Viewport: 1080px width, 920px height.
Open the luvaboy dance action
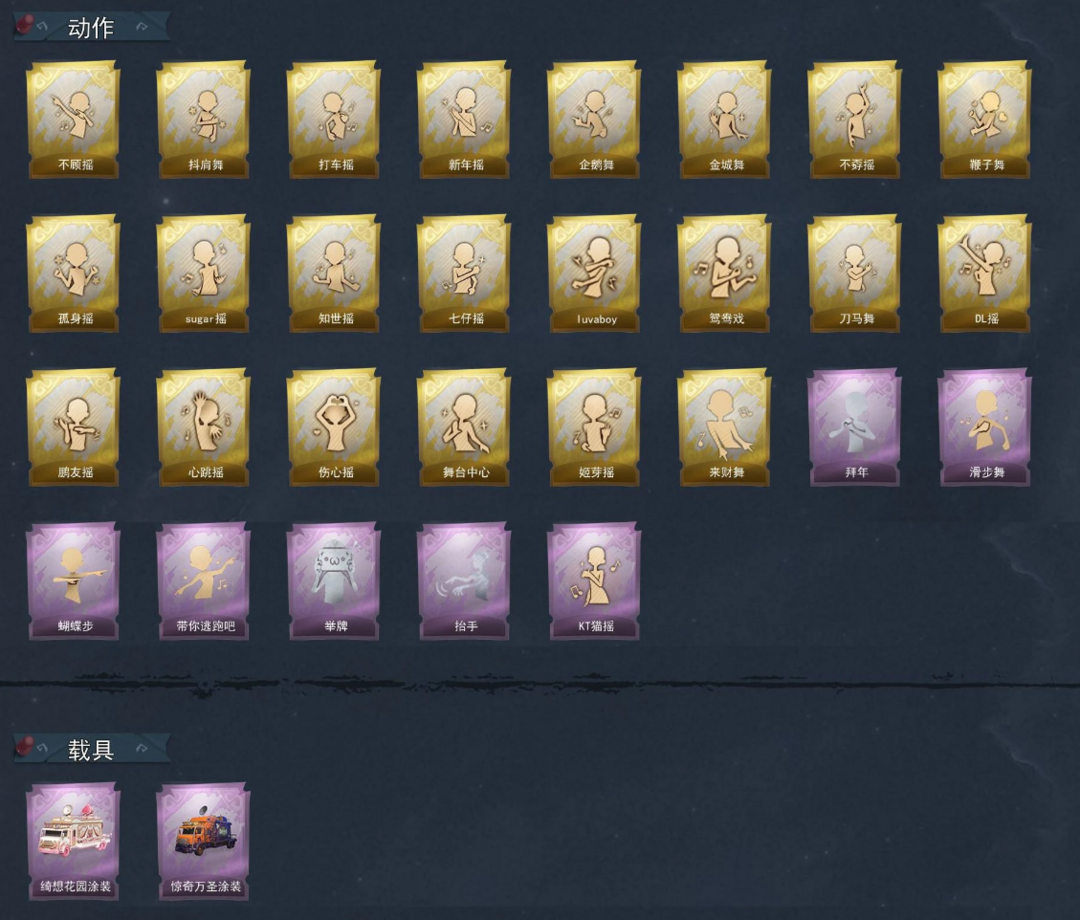tap(594, 273)
